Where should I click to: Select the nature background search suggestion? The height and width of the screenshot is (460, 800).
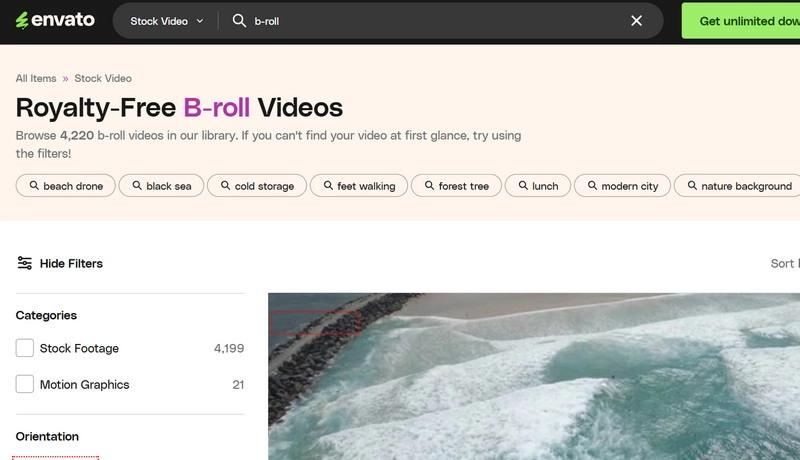click(739, 186)
